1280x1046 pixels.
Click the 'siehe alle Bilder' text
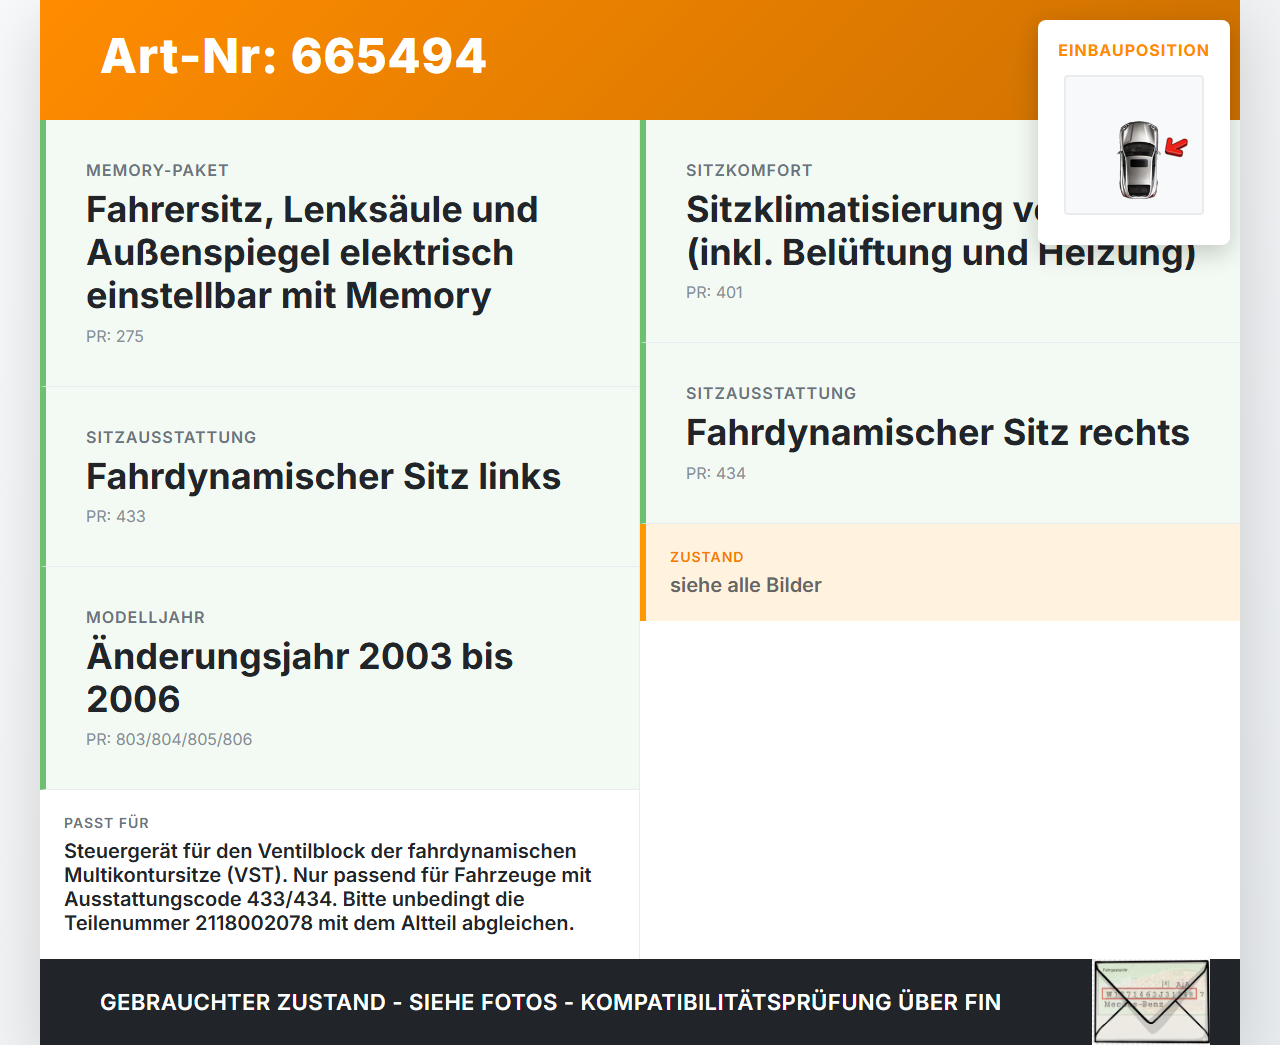point(746,586)
